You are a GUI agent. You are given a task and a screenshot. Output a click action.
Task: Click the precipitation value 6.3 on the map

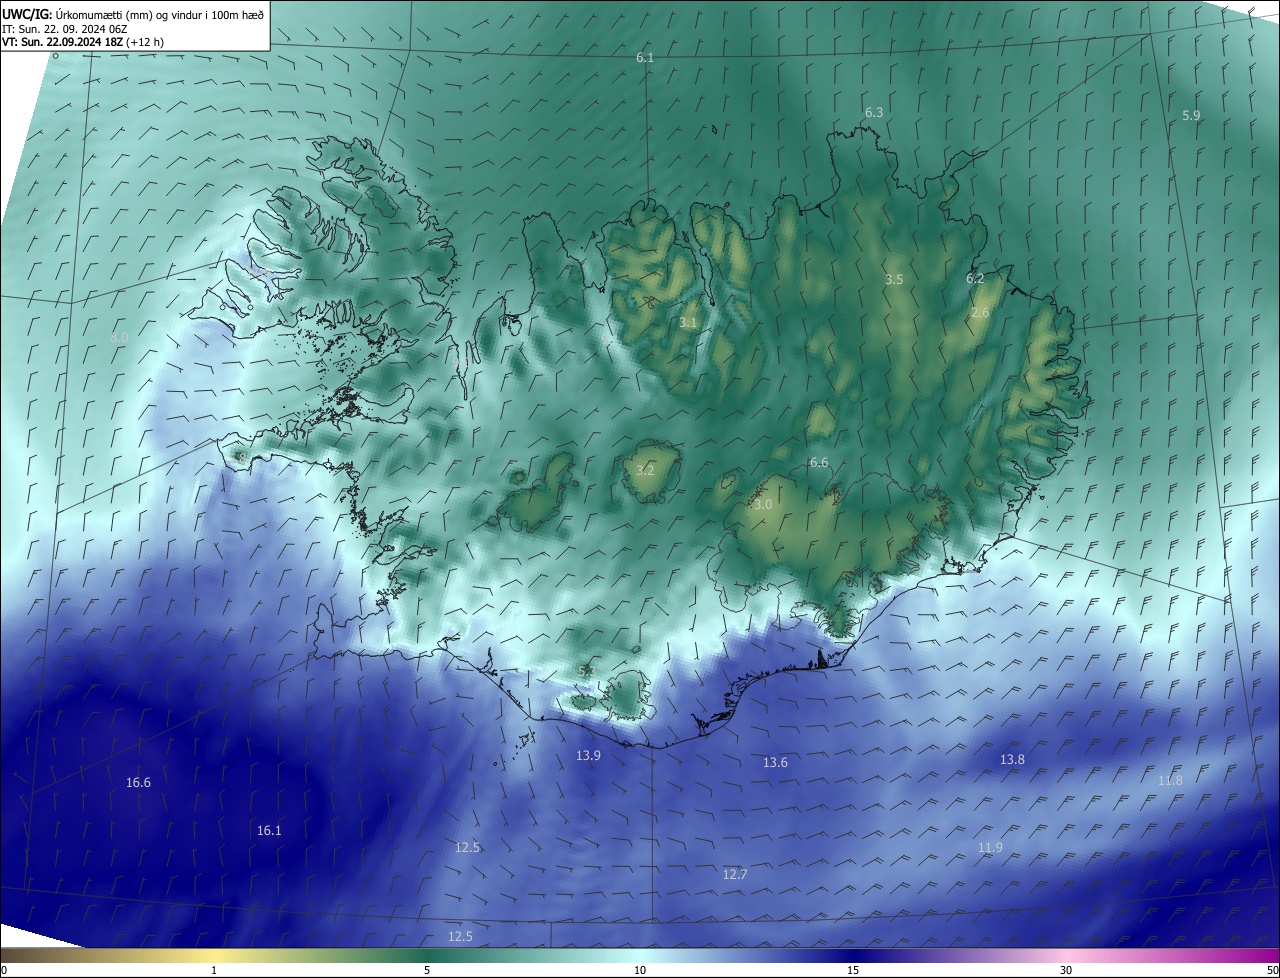coord(874,113)
